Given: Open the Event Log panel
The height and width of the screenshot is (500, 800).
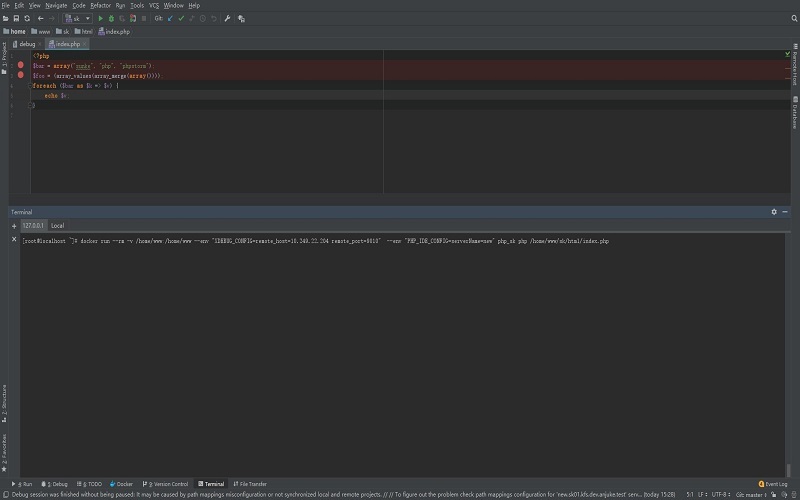Looking at the screenshot, I should (x=774, y=484).
